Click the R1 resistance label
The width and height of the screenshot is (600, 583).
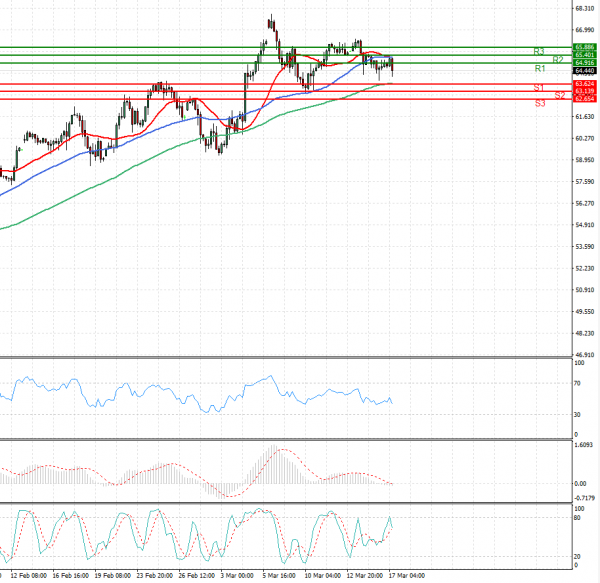pos(540,68)
